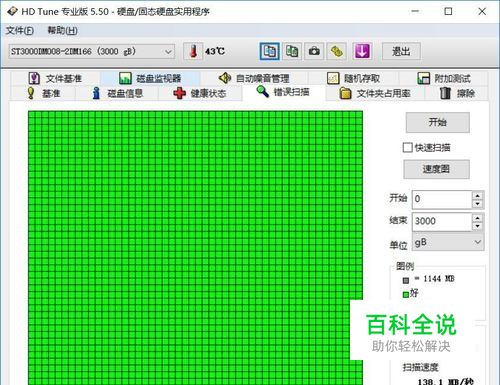Click the 开始 value input field

[442, 199]
